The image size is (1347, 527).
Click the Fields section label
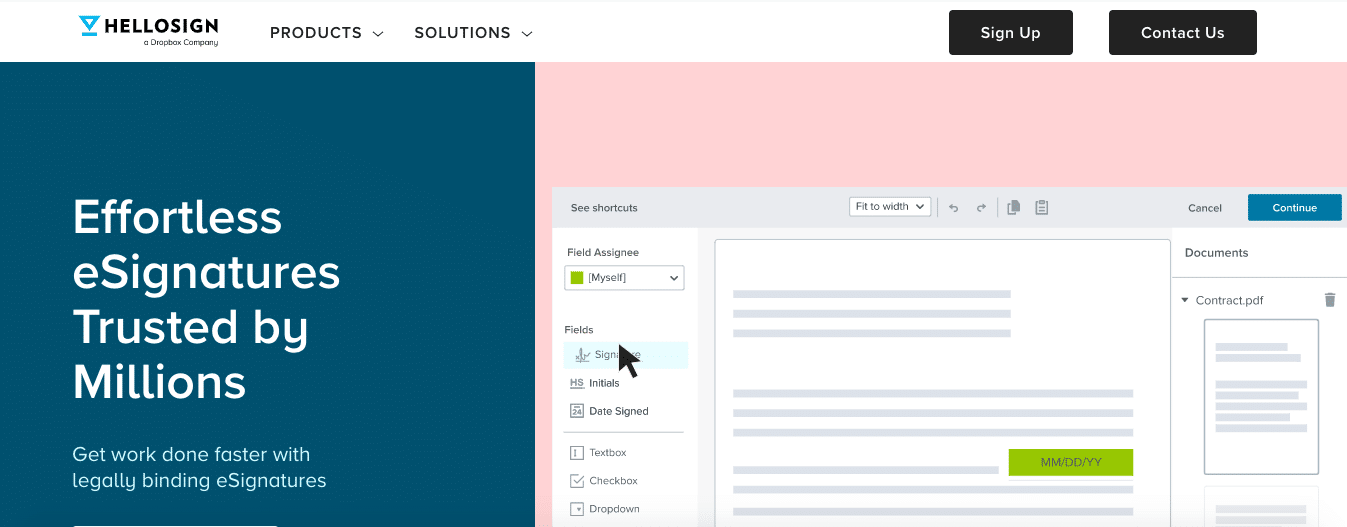[579, 329]
